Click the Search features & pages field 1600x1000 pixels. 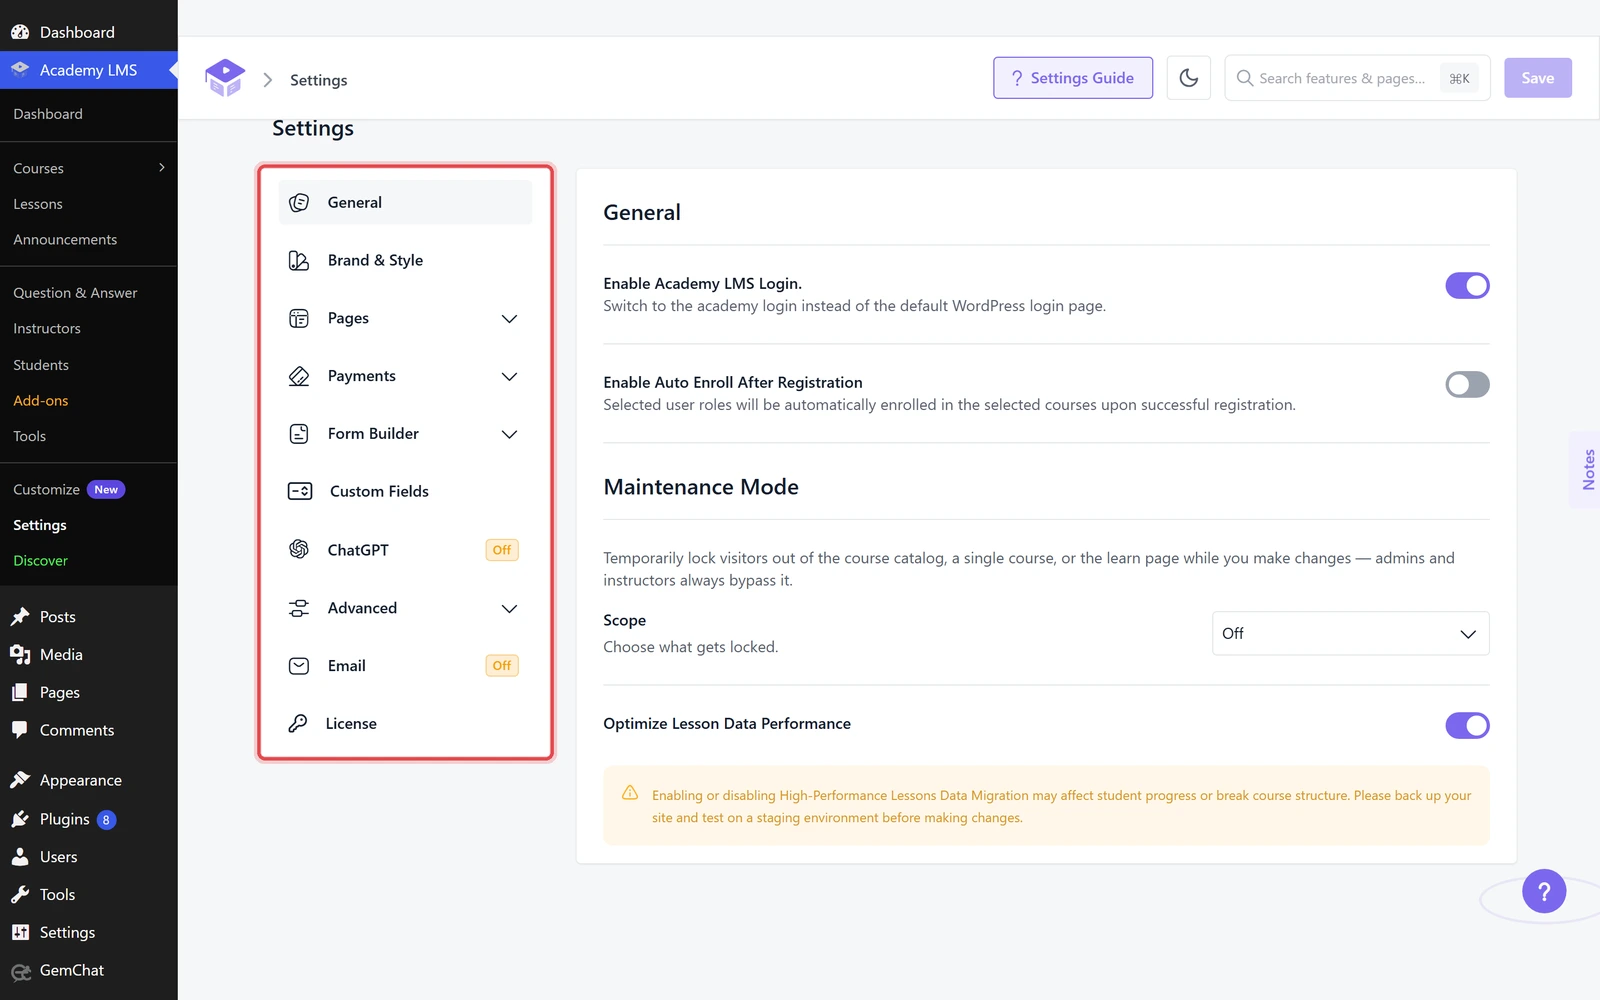(x=1357, y=78)
